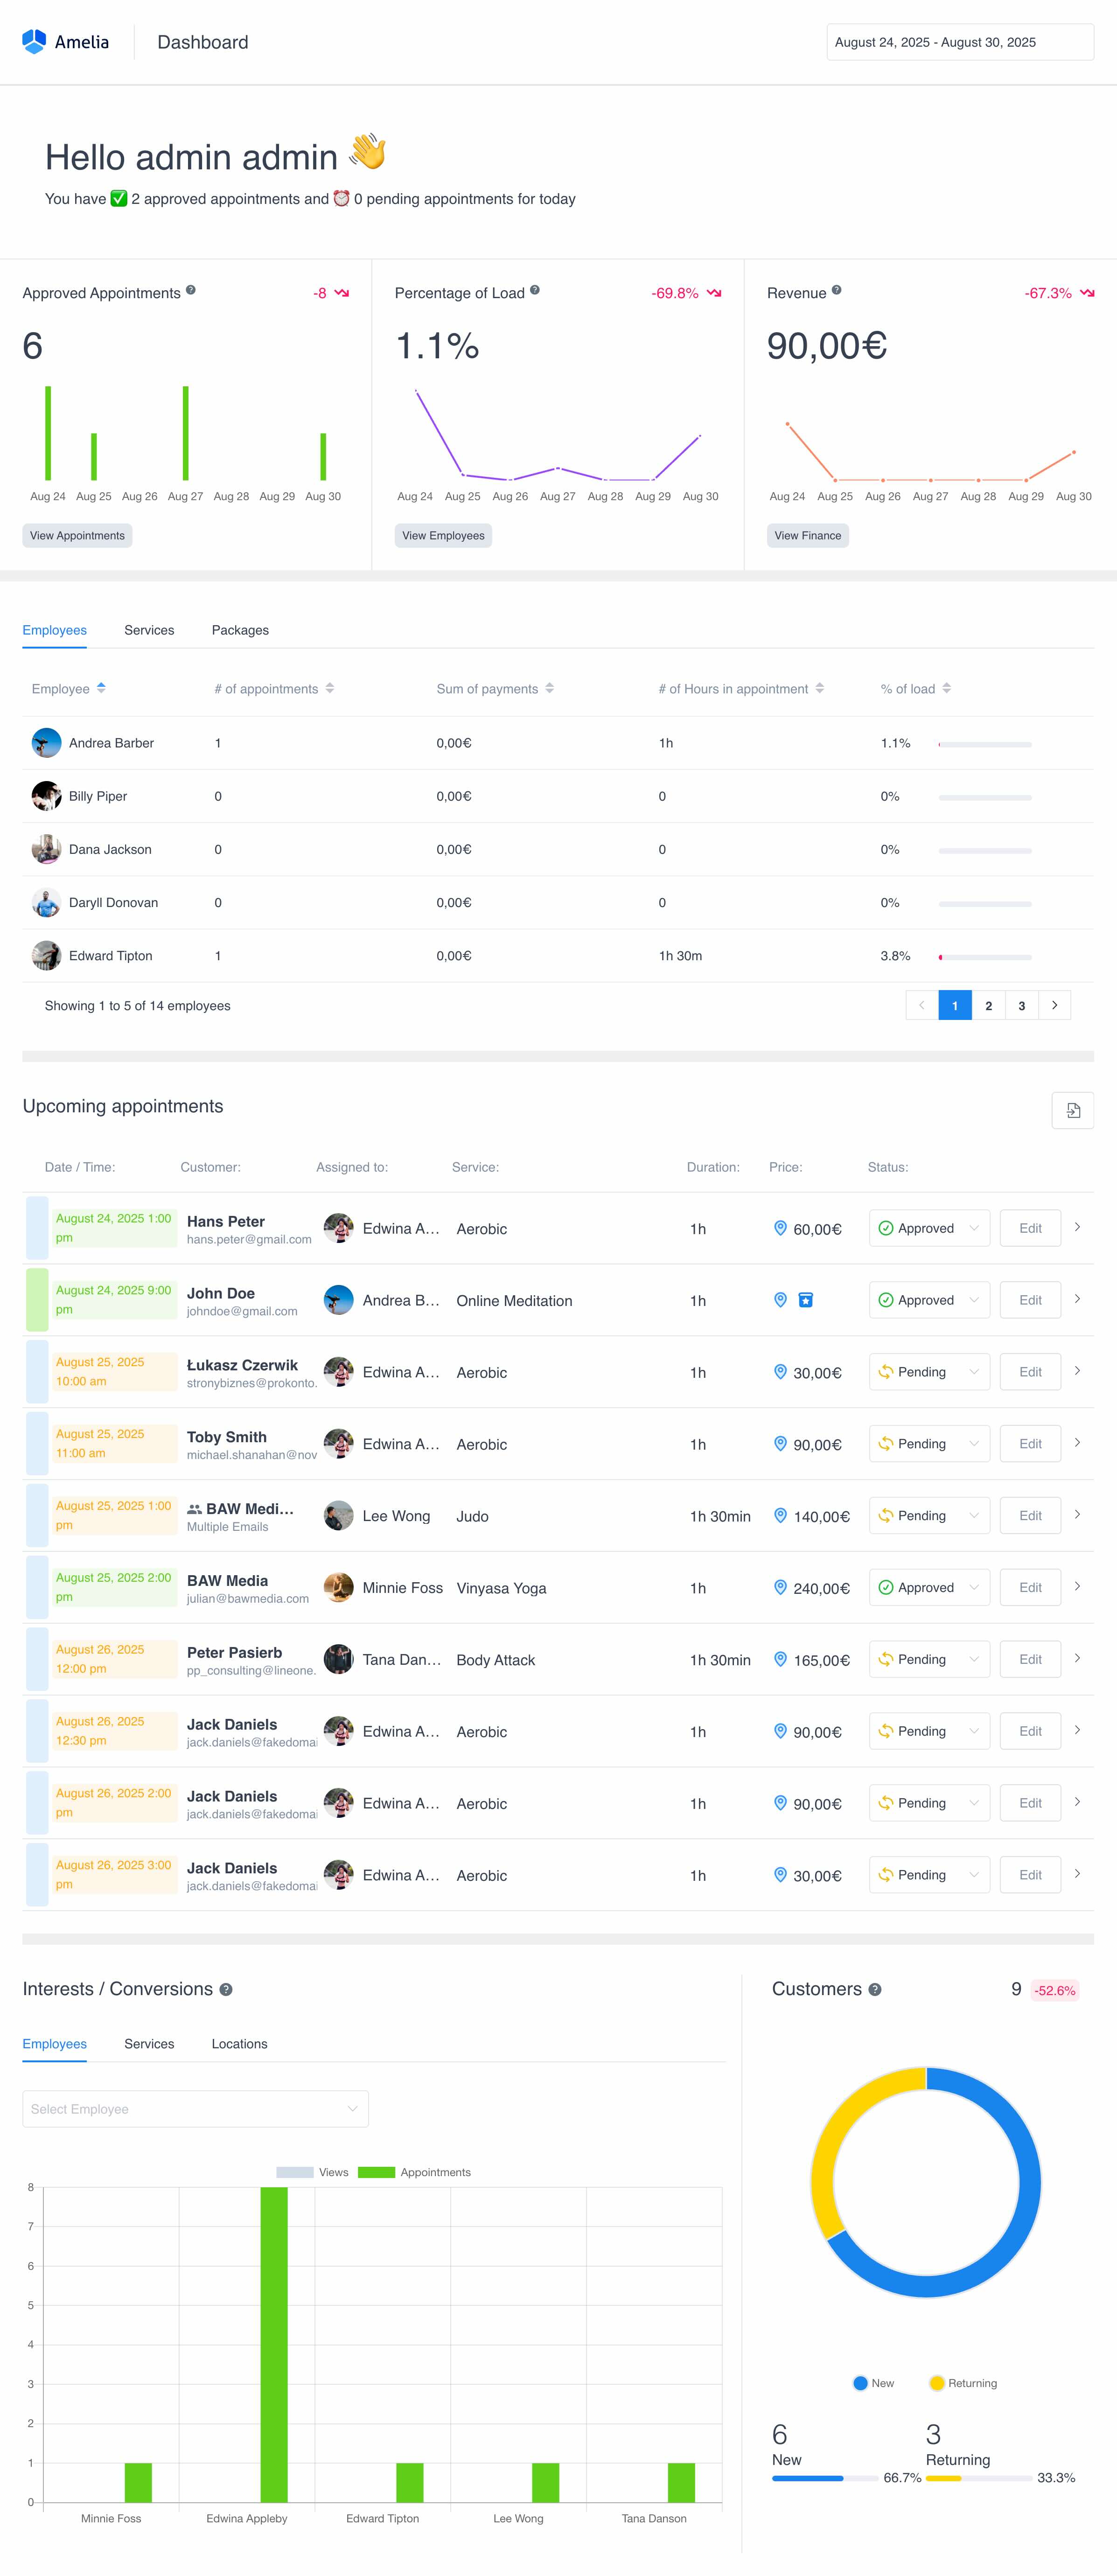The width and height of the screenshot is (1117, 2576).
Task: Edit the Hans Peter appointment
Action: 1031,1228
